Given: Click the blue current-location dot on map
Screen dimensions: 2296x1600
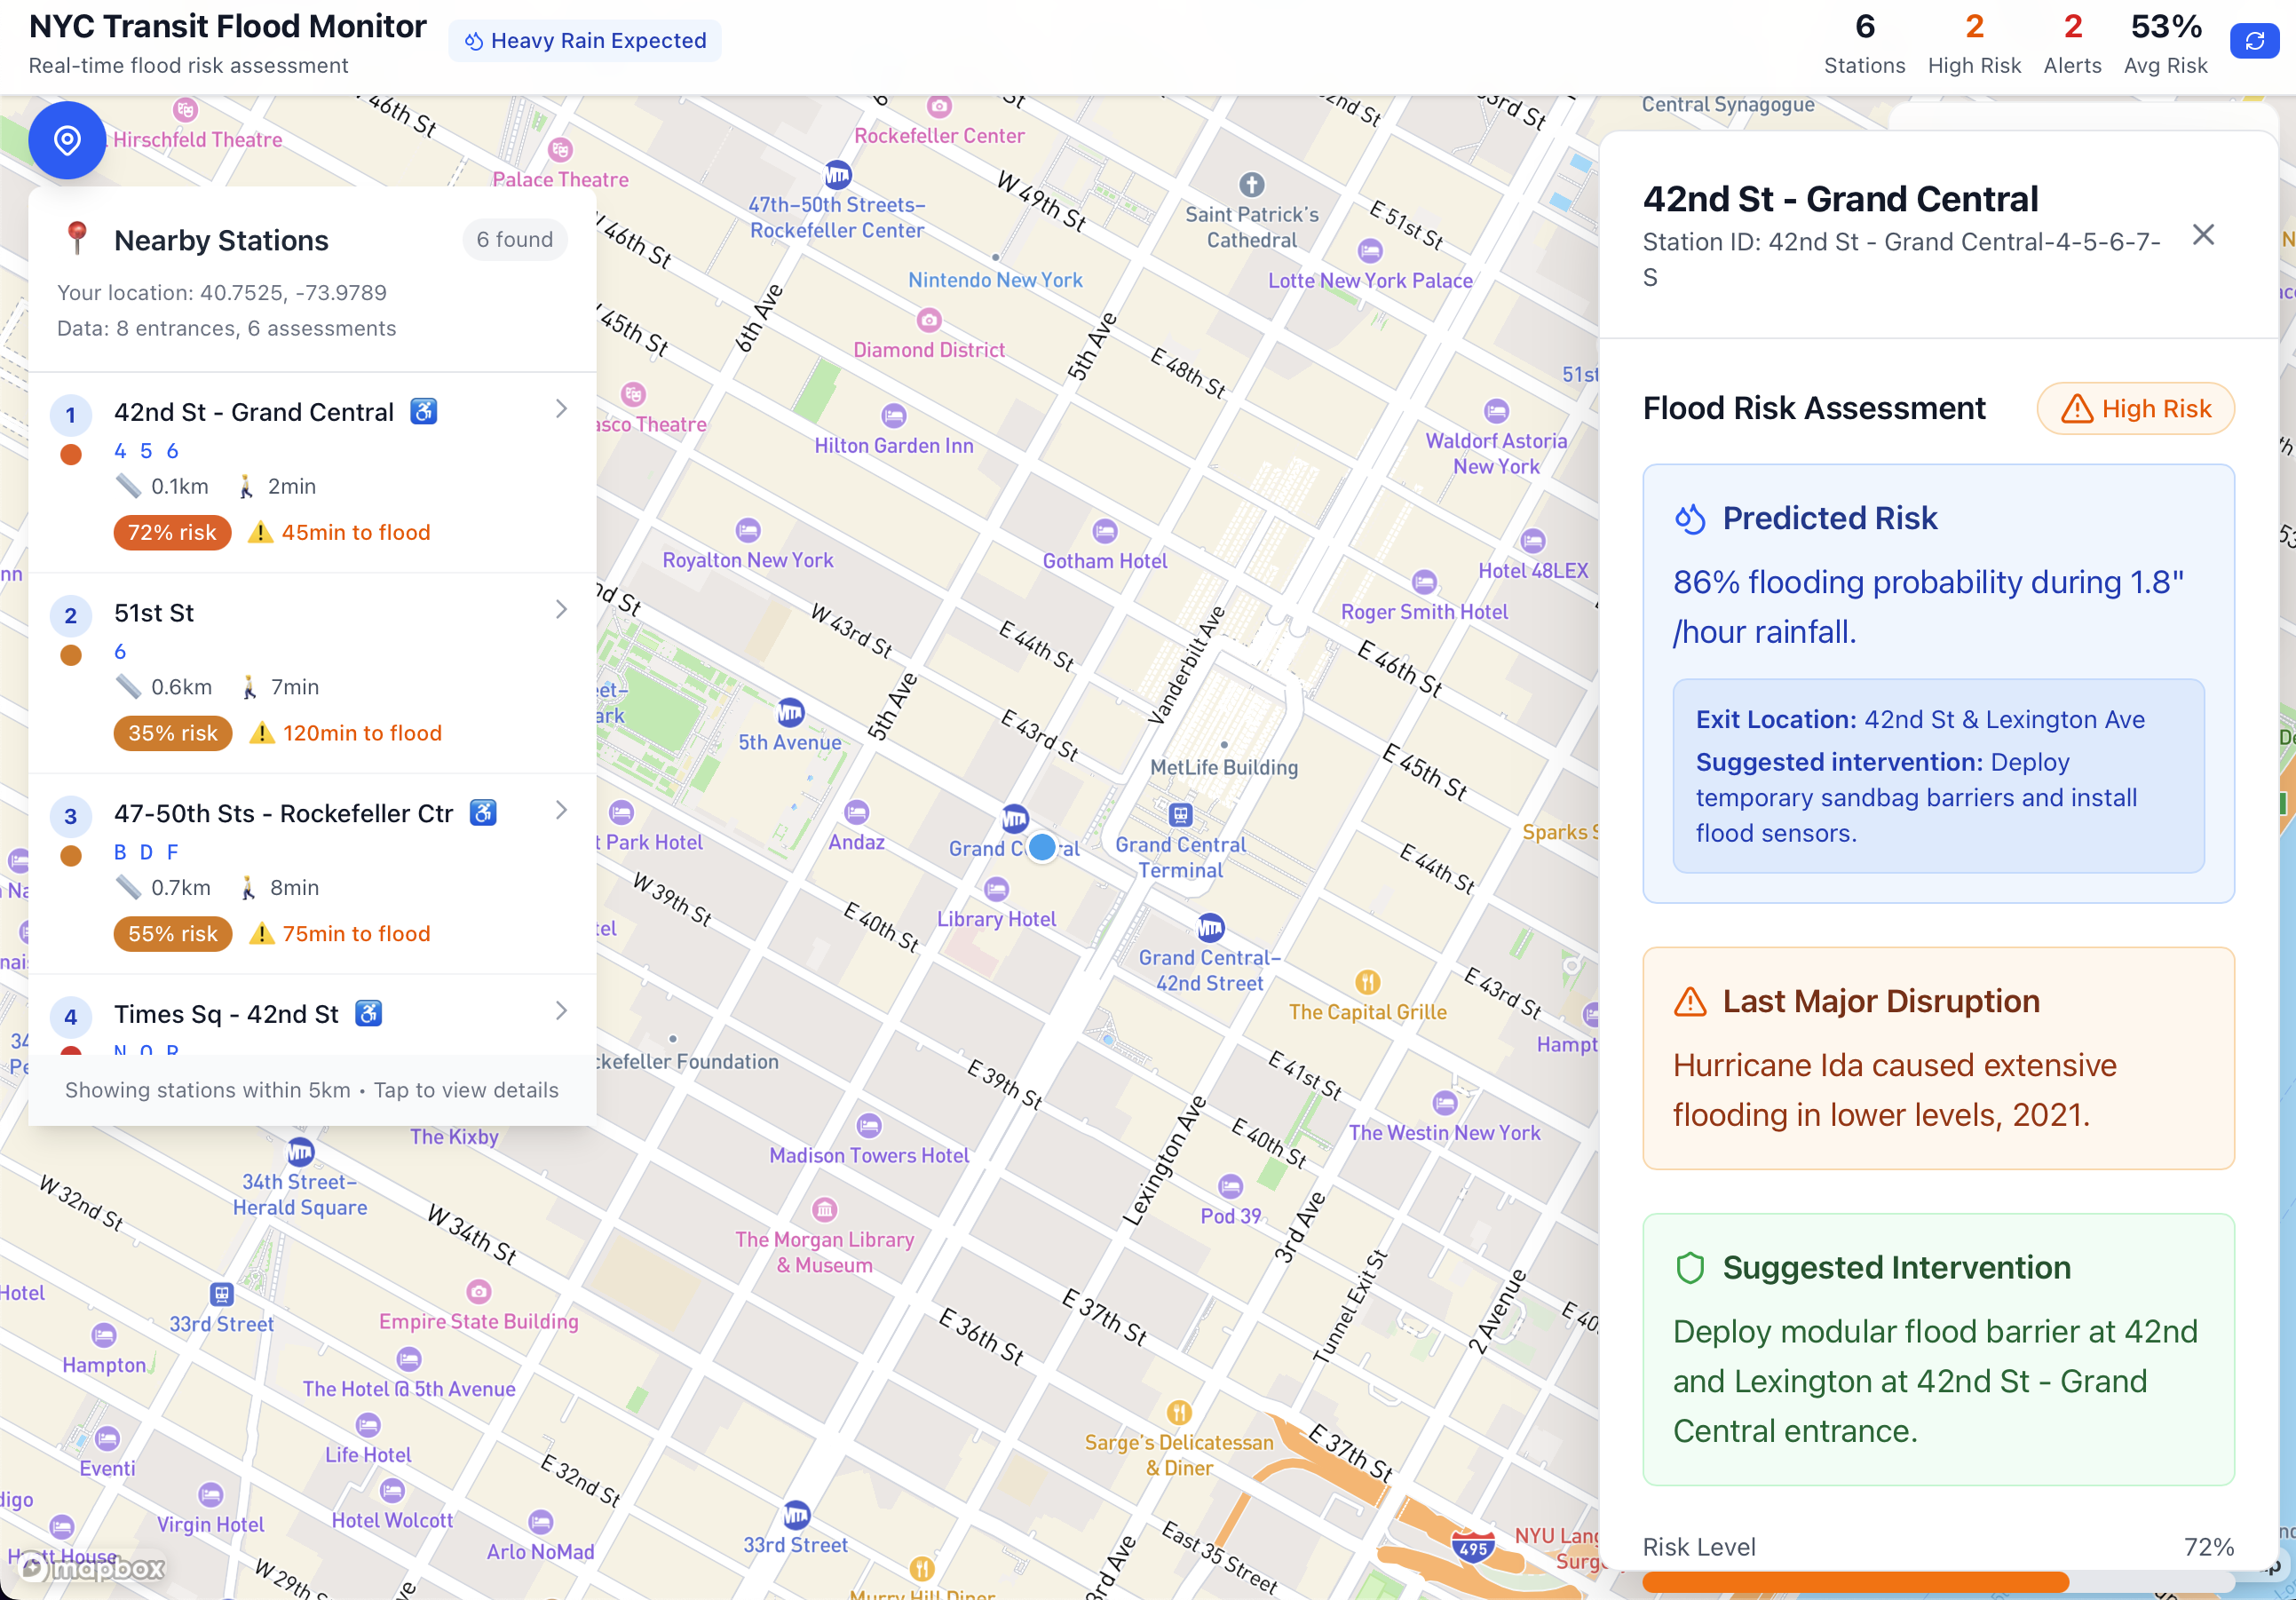Looking at the screenshot, I should [1042, 847].
